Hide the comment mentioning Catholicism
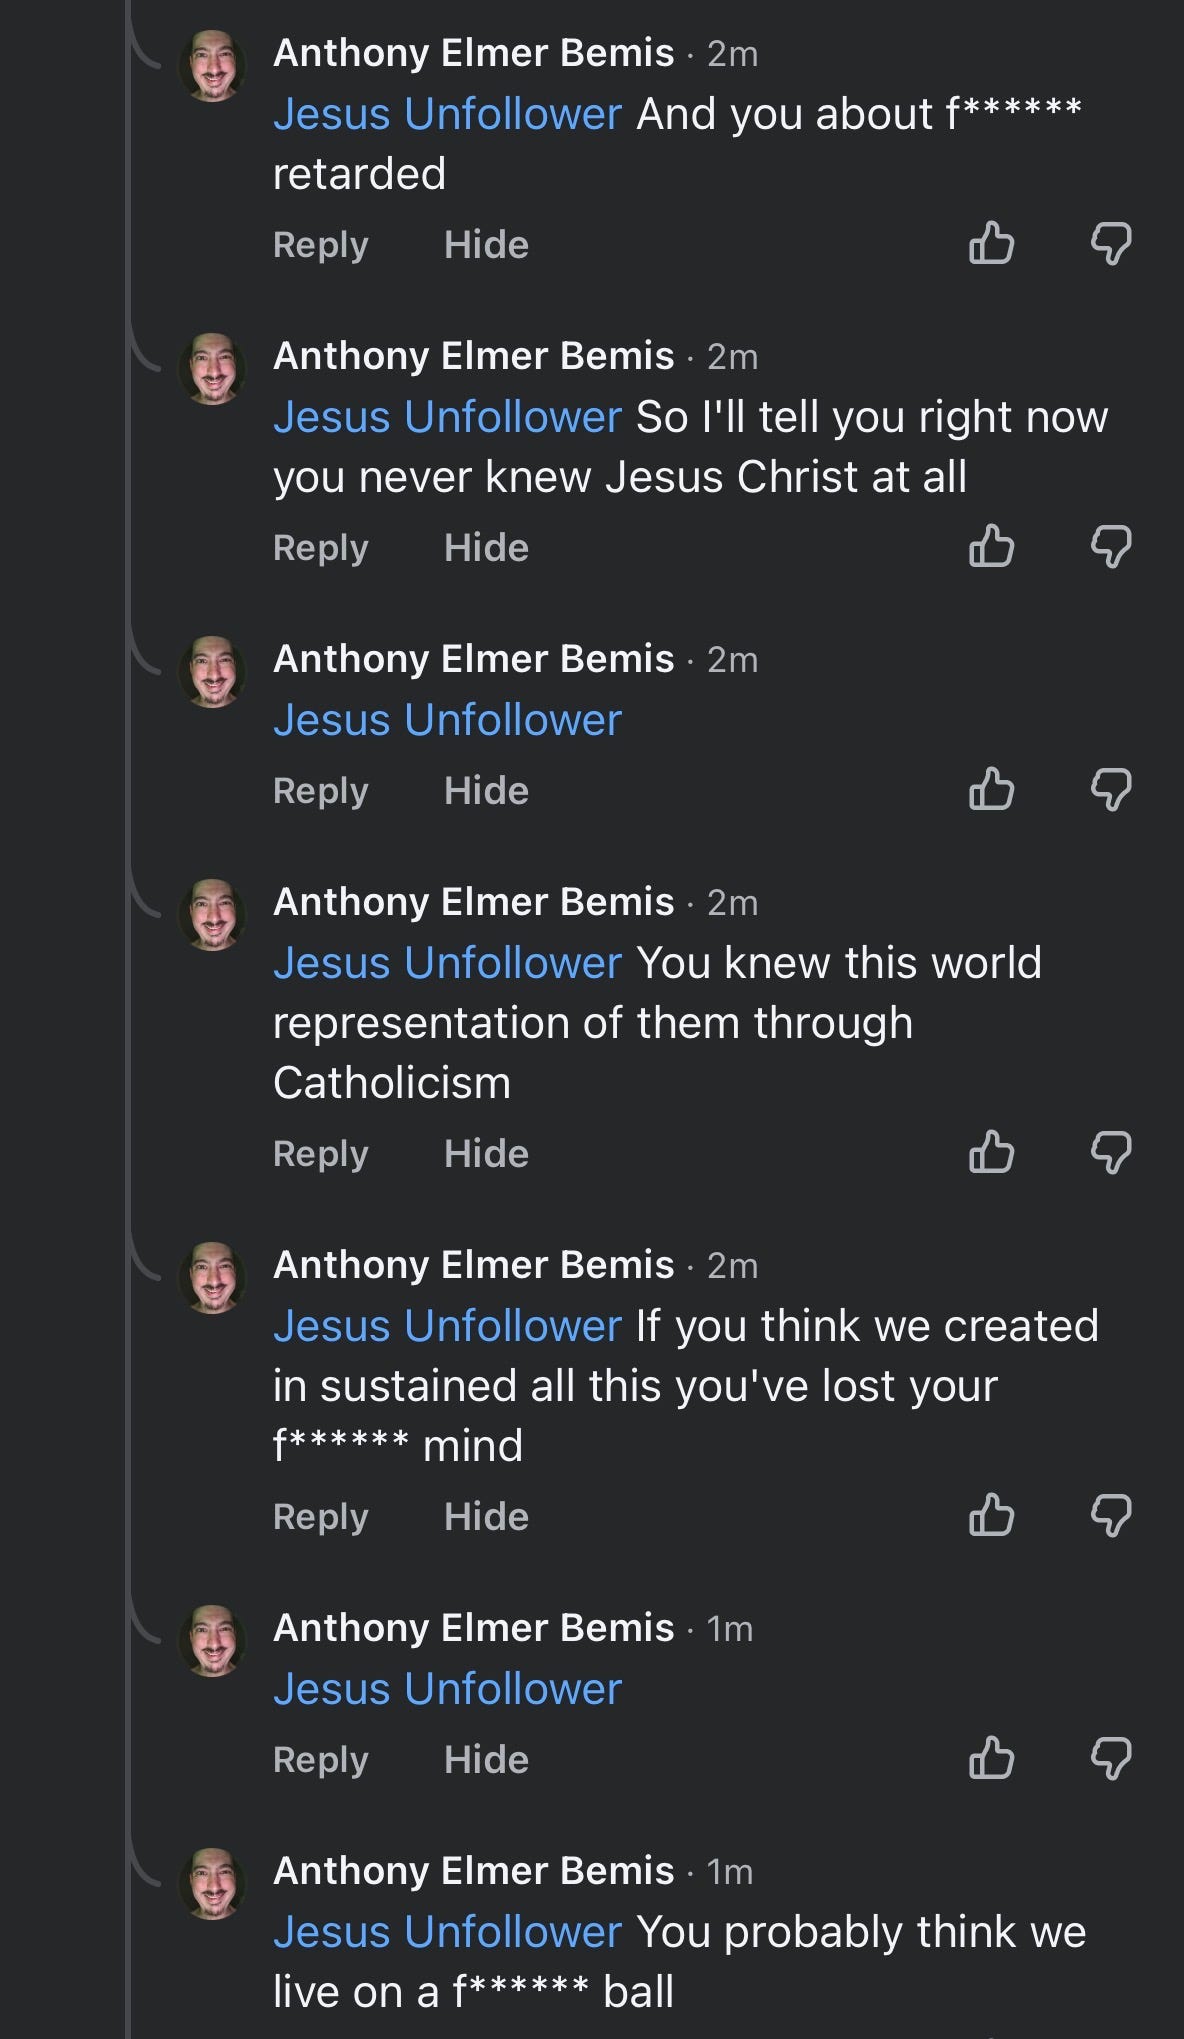1184x2039 pixels. pyautogui.click(x=486, y=1154)
